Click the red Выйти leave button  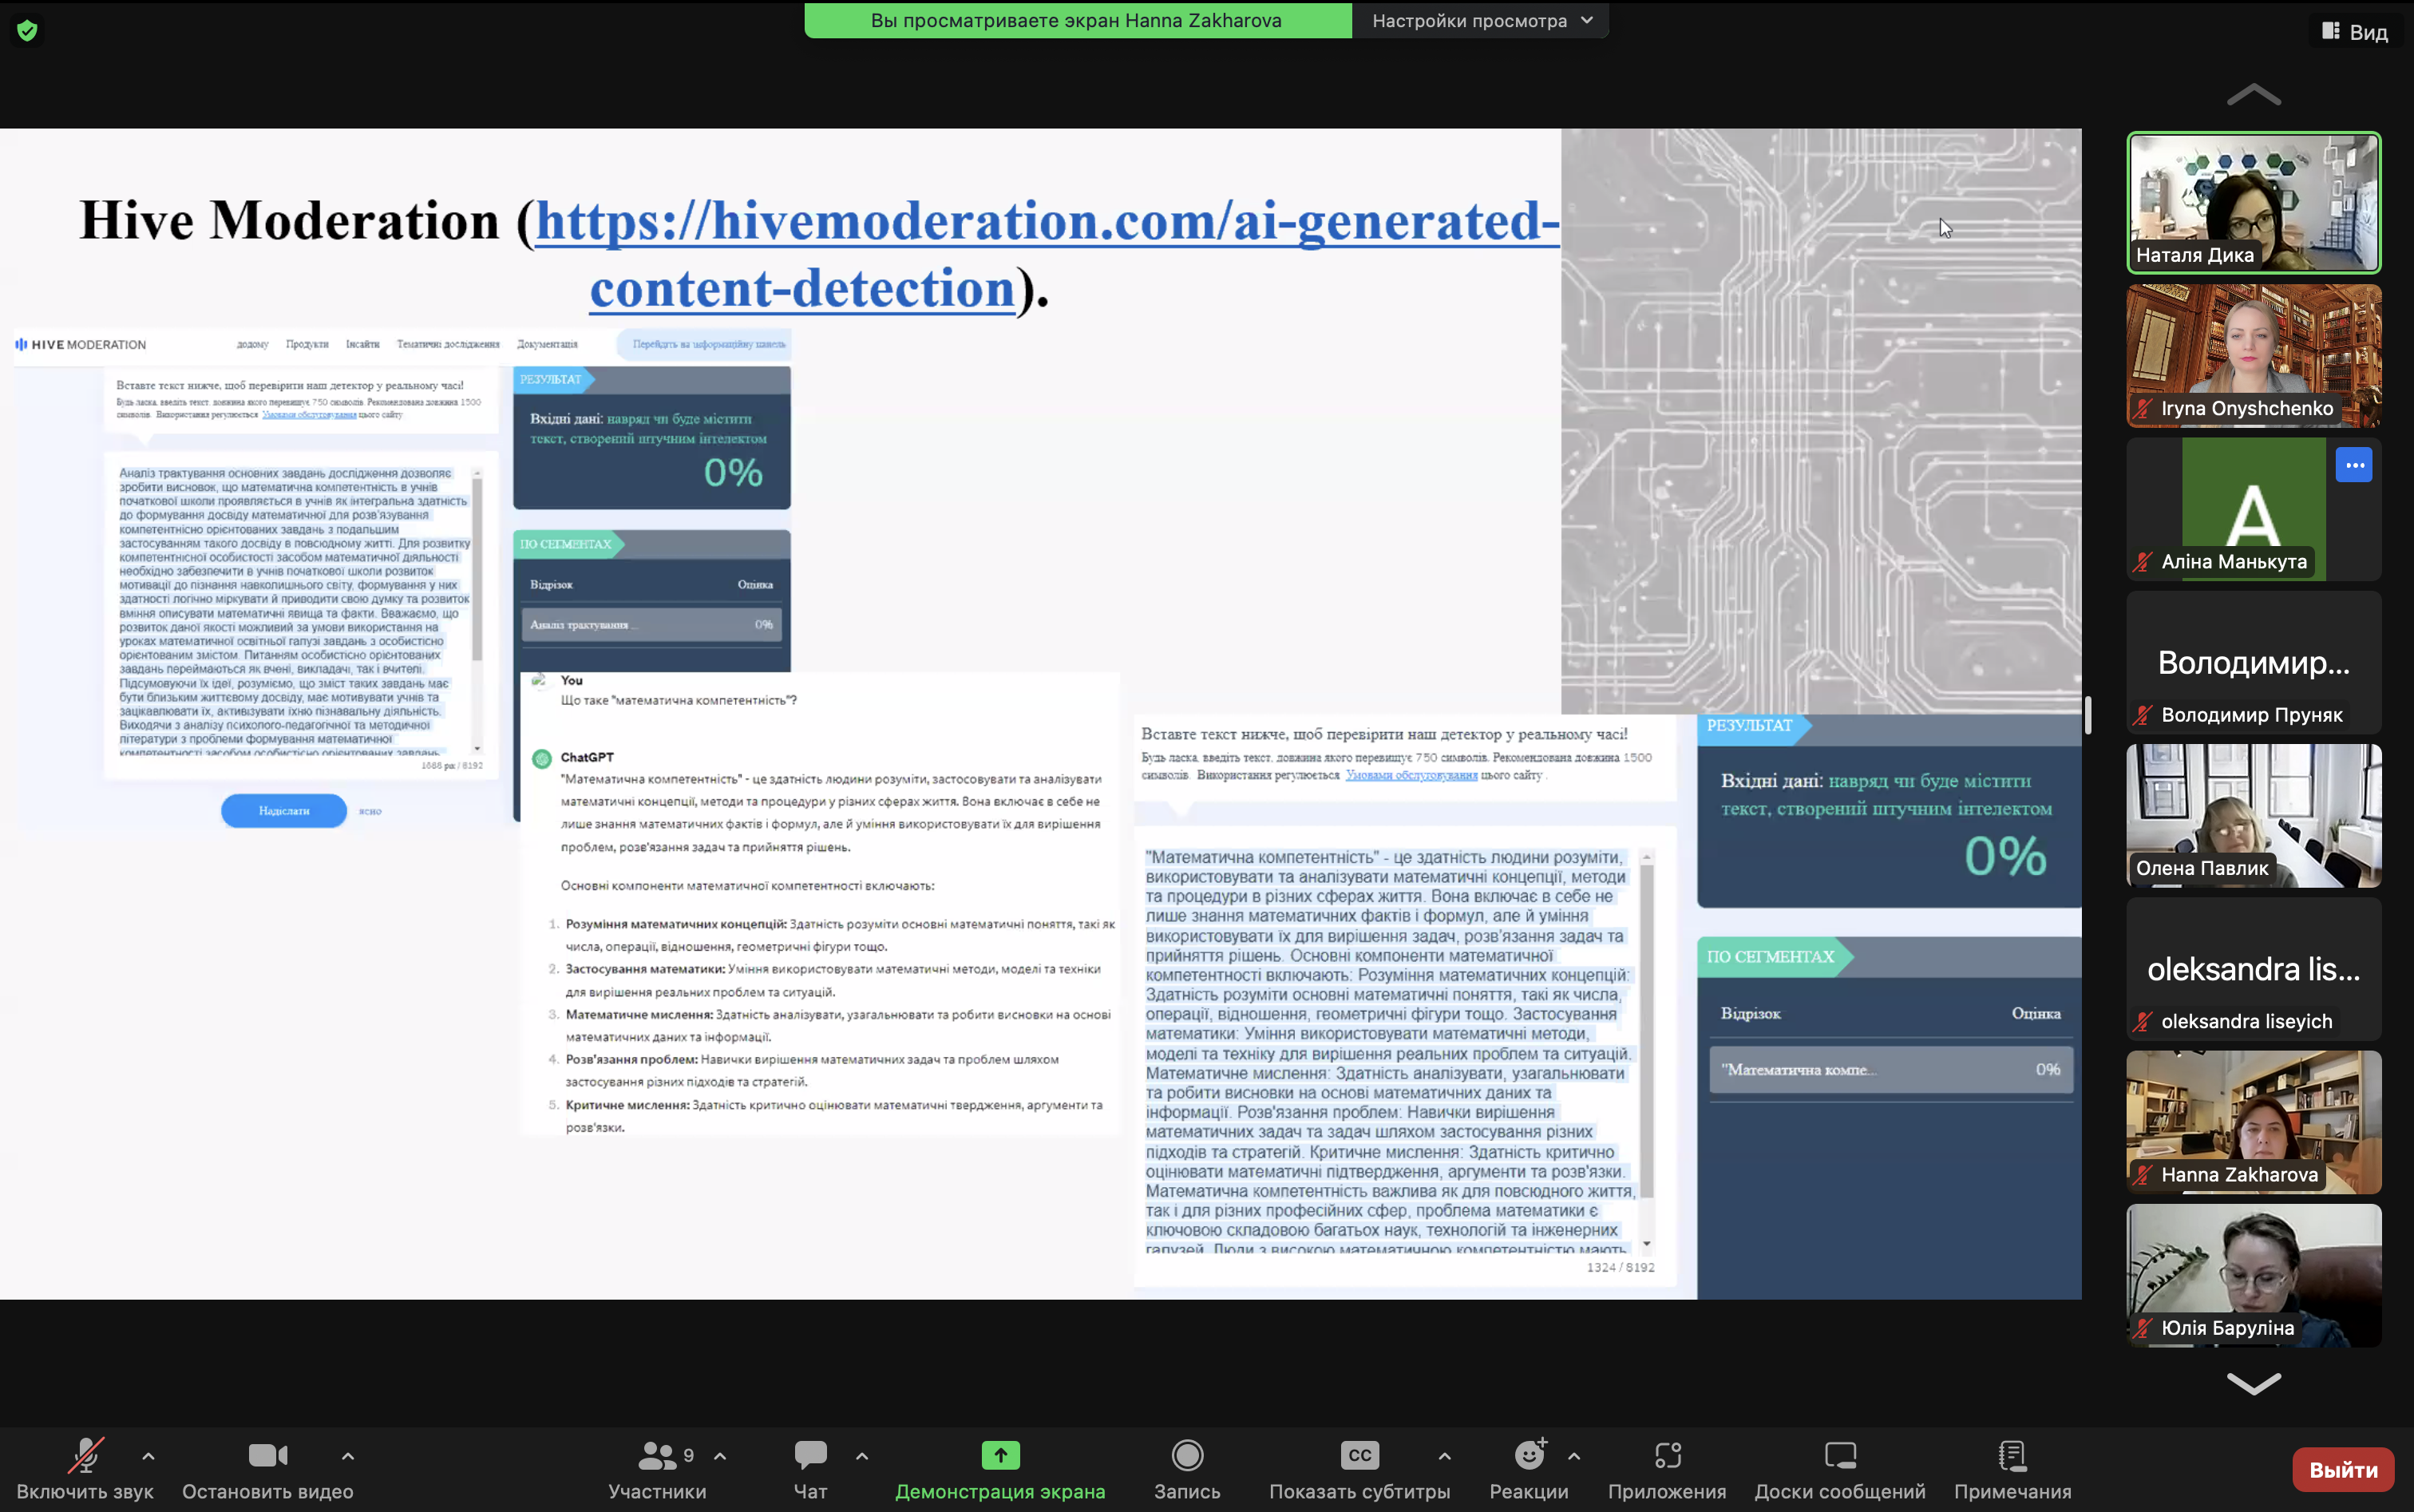coord(2342,1469)
